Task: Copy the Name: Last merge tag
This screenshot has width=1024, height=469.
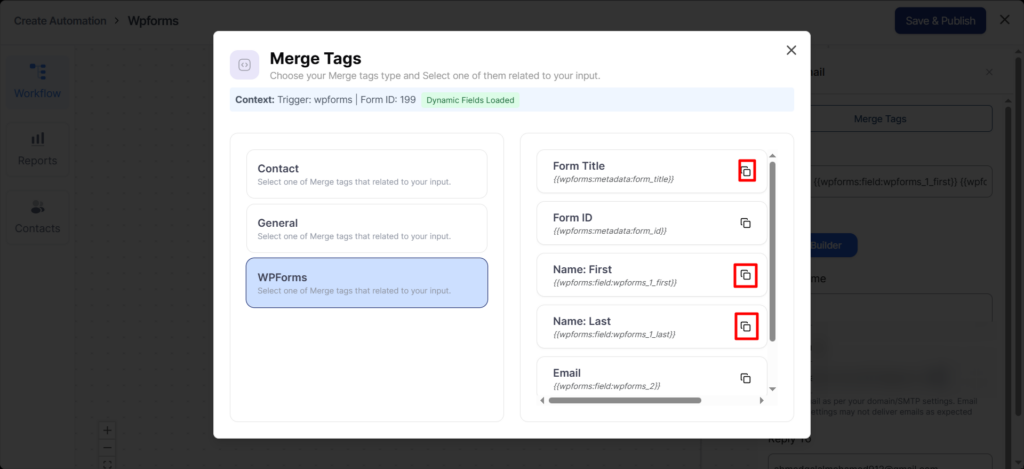Action: (x=745, y=326)
